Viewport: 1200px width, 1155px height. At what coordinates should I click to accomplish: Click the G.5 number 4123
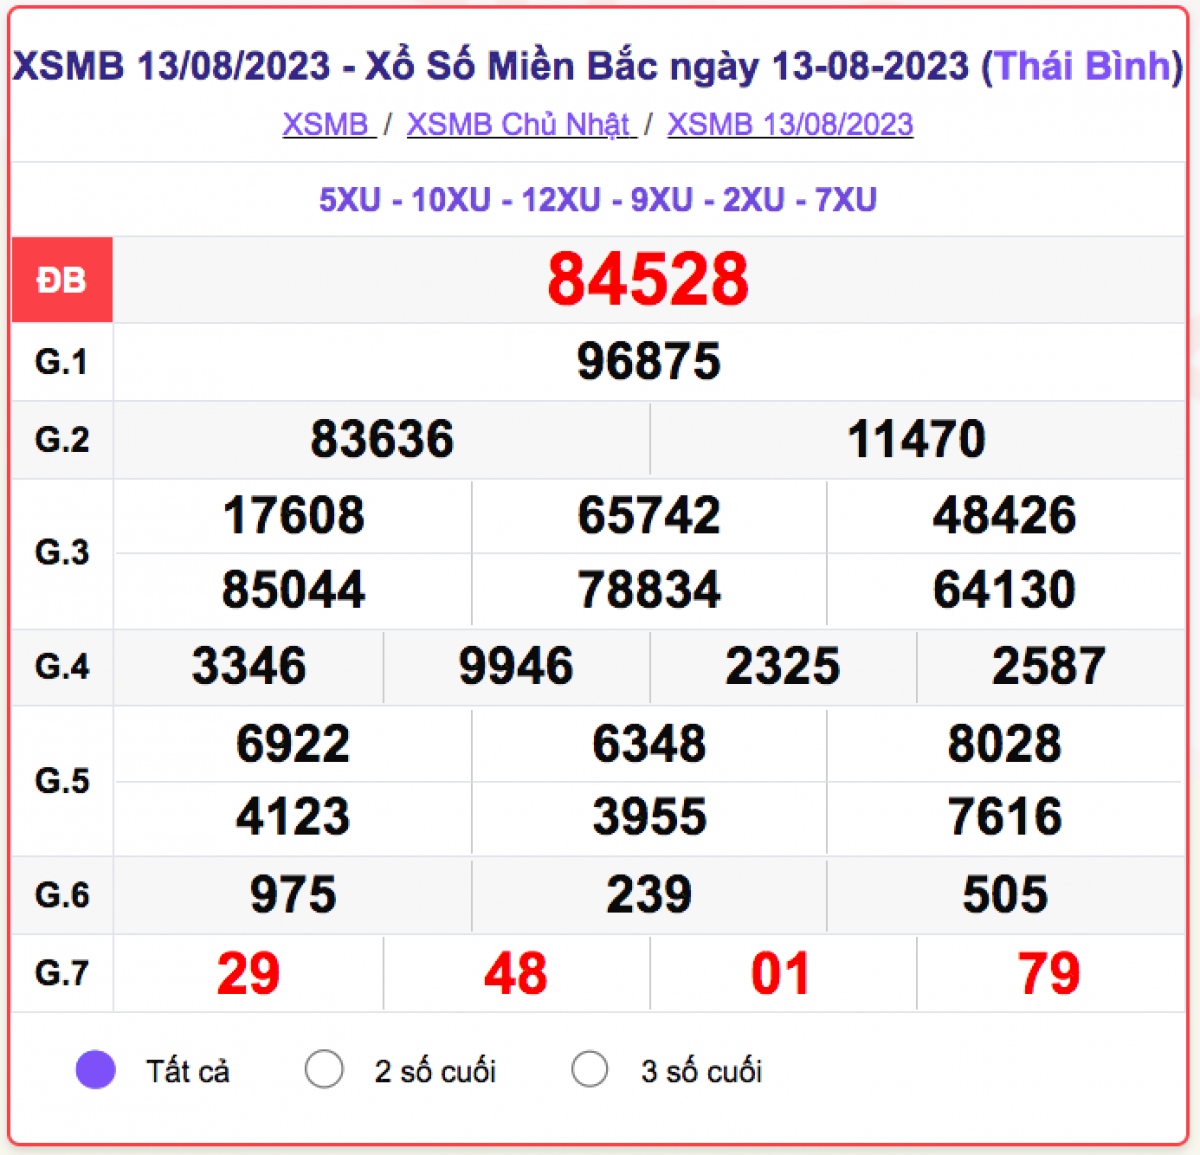[x=293, y=817]
